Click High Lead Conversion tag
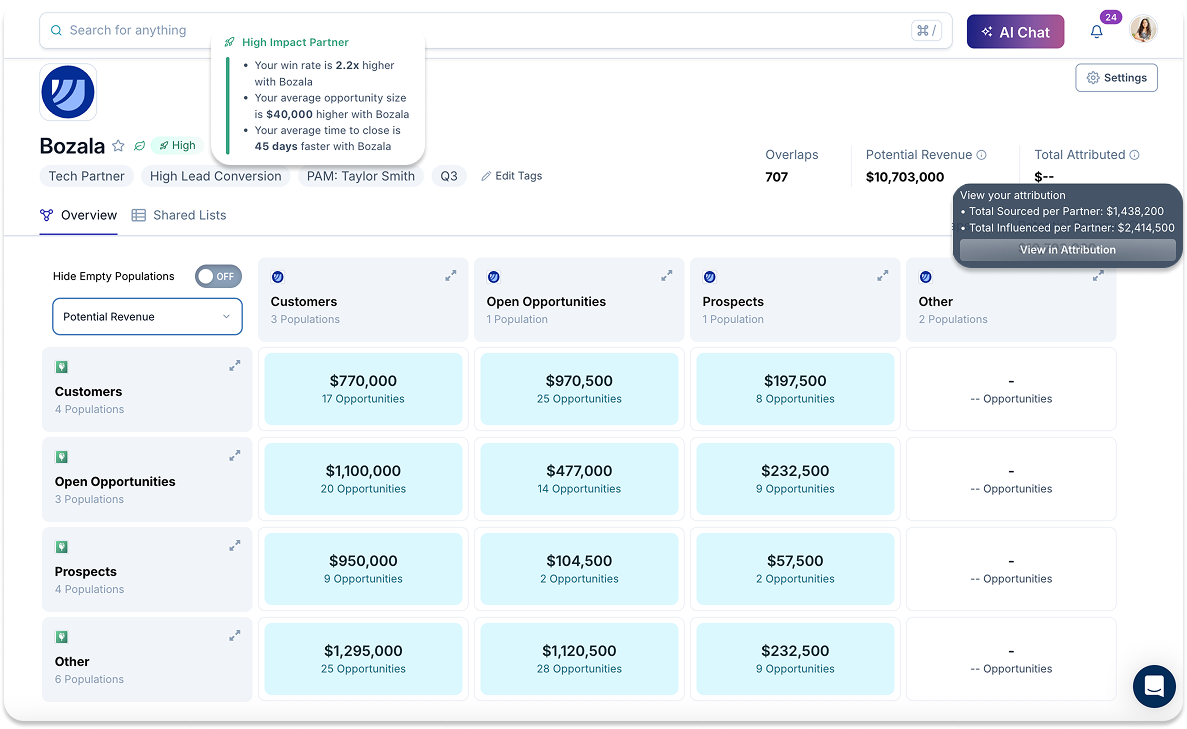This screenshot has height=729, width=1187. click(215, 176)
